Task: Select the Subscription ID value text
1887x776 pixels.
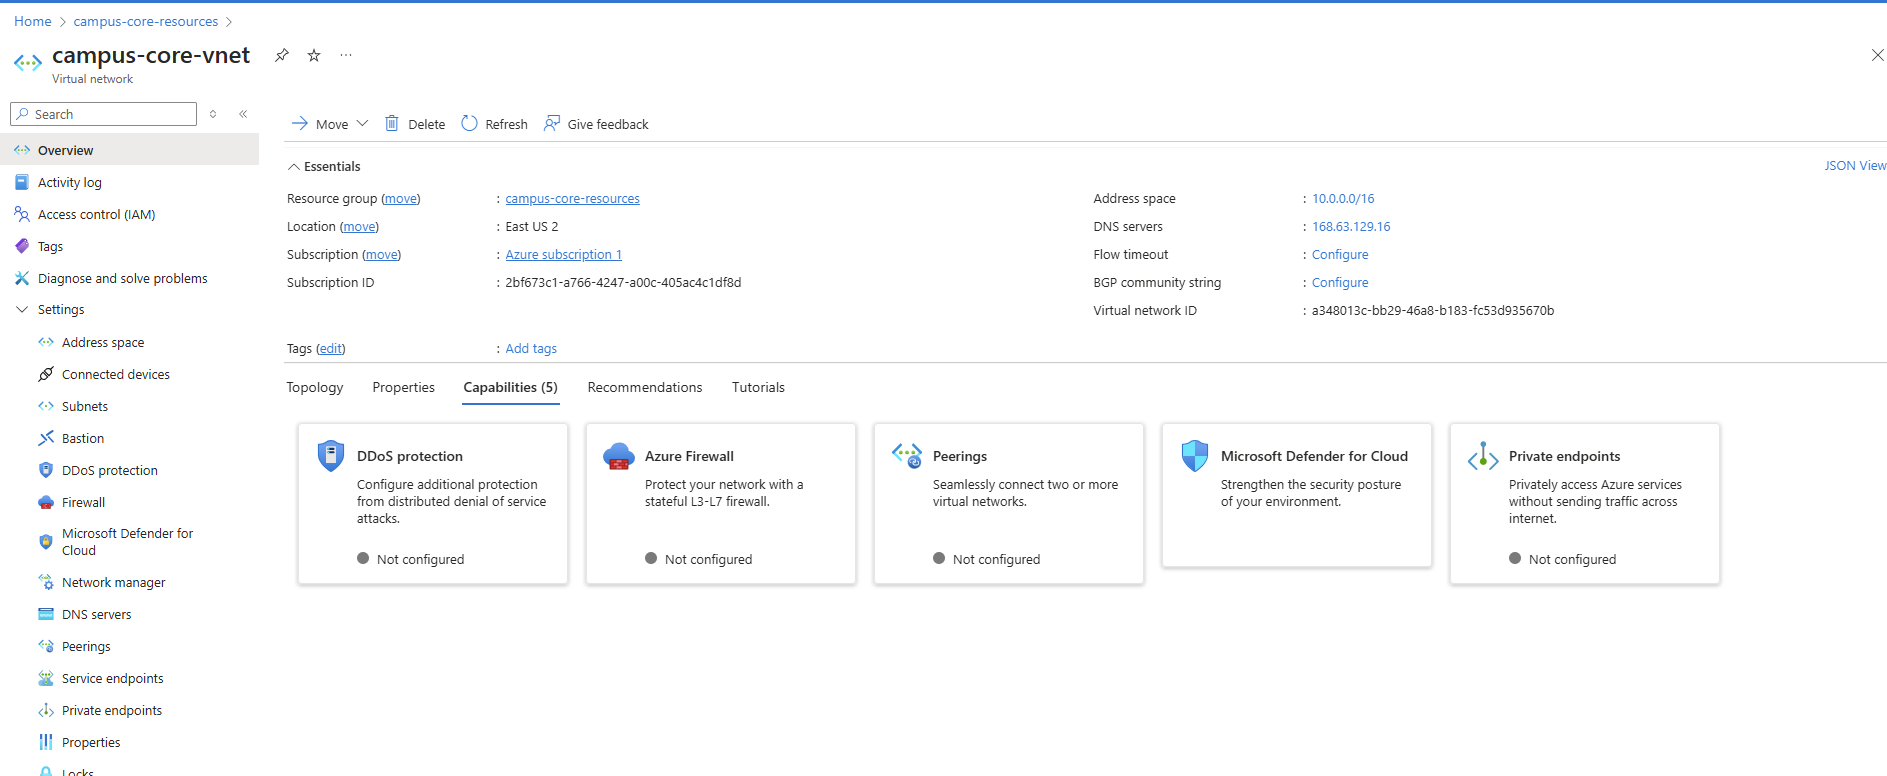Action: (623, 283)
